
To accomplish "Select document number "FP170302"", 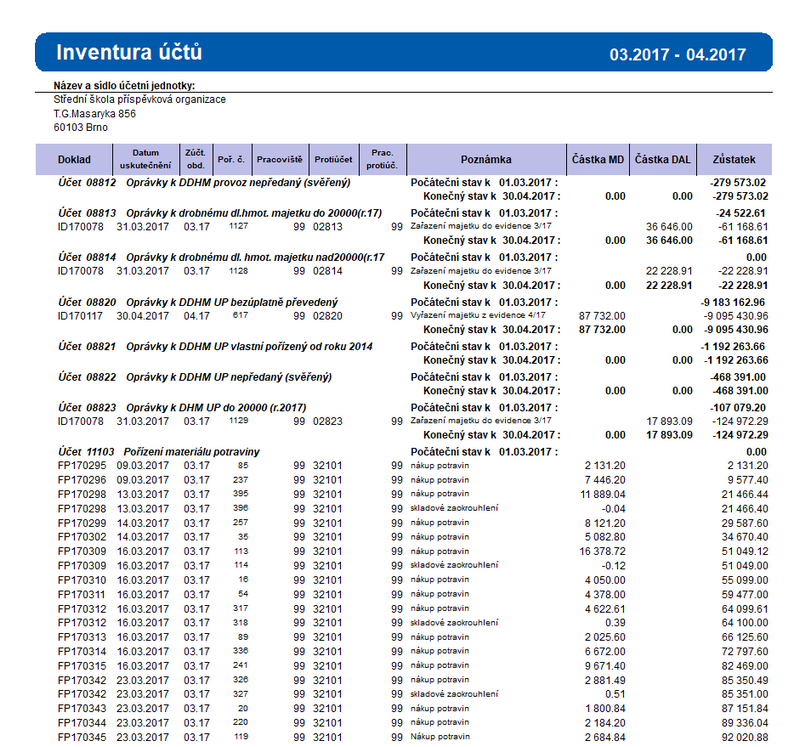I will click(x=82, y=537).
